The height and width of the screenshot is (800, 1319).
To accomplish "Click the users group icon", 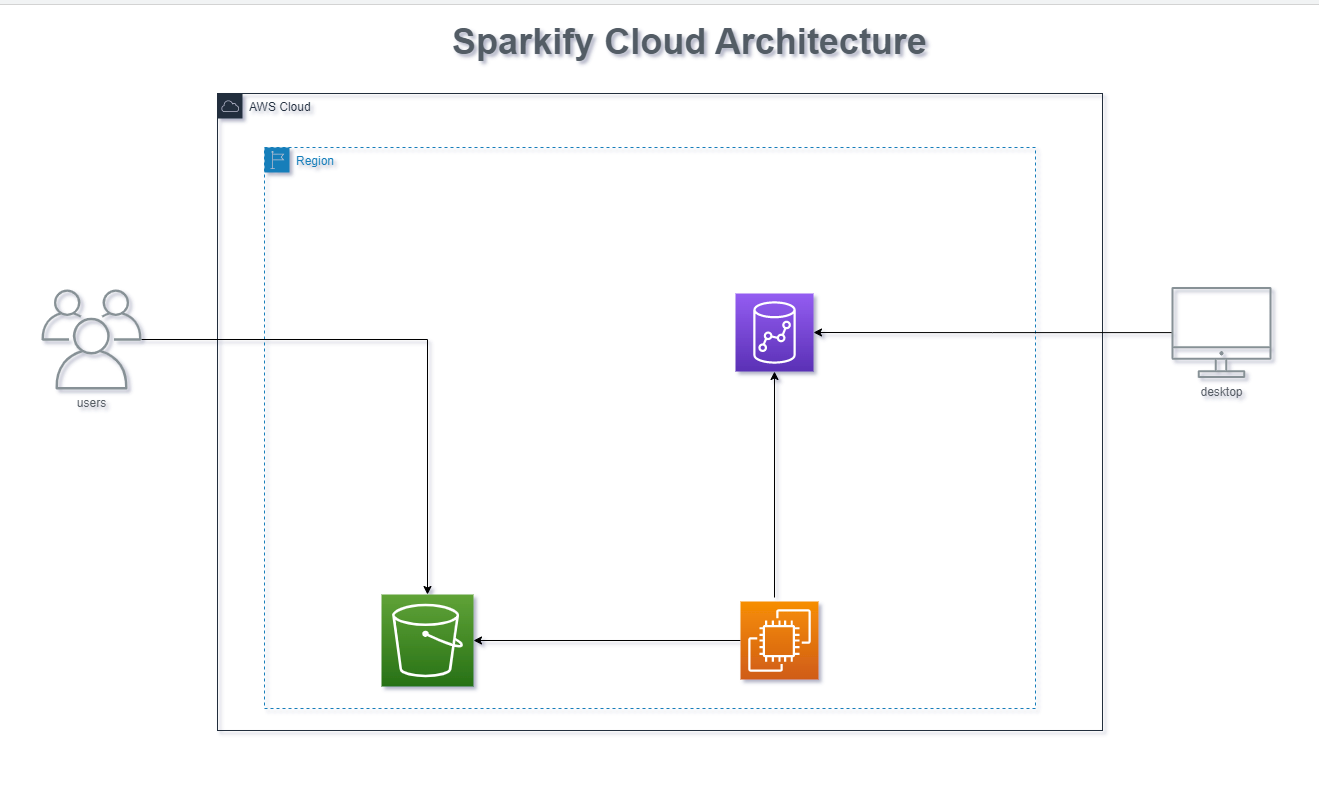I will pyautogui.click(x=91, y=339).
